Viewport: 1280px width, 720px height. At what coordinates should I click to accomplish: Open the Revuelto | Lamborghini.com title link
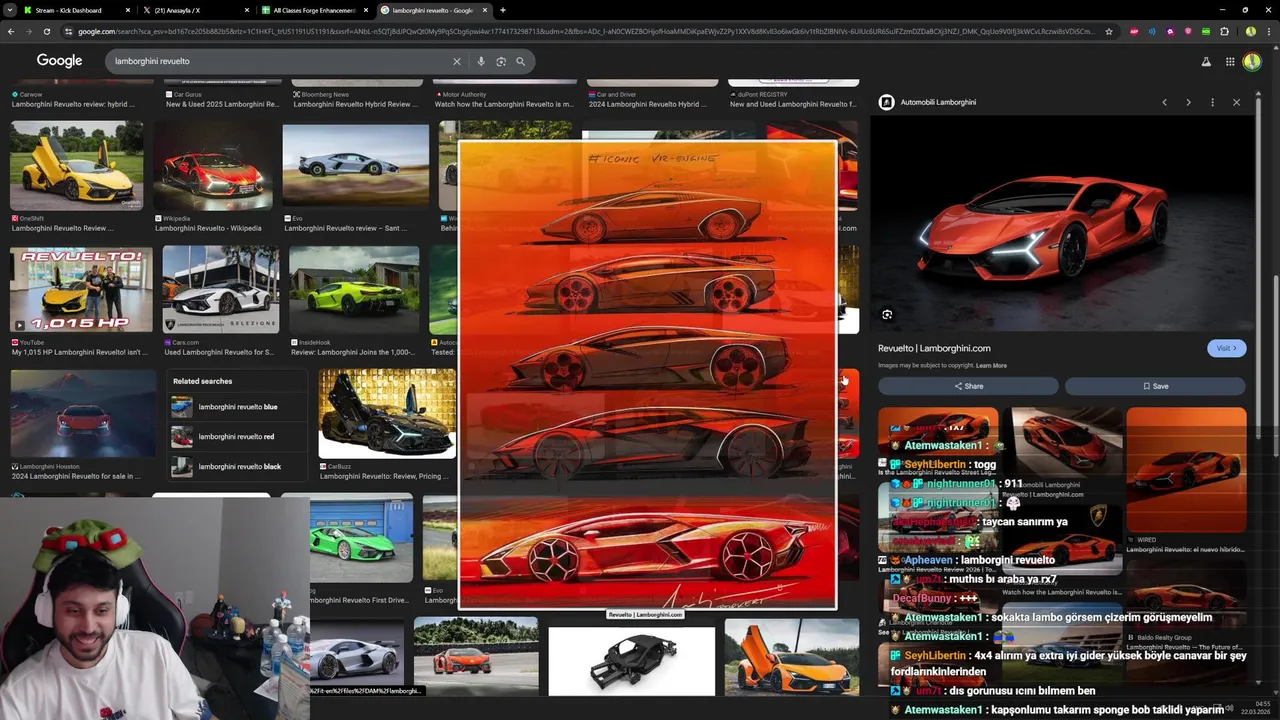point(934,348)
